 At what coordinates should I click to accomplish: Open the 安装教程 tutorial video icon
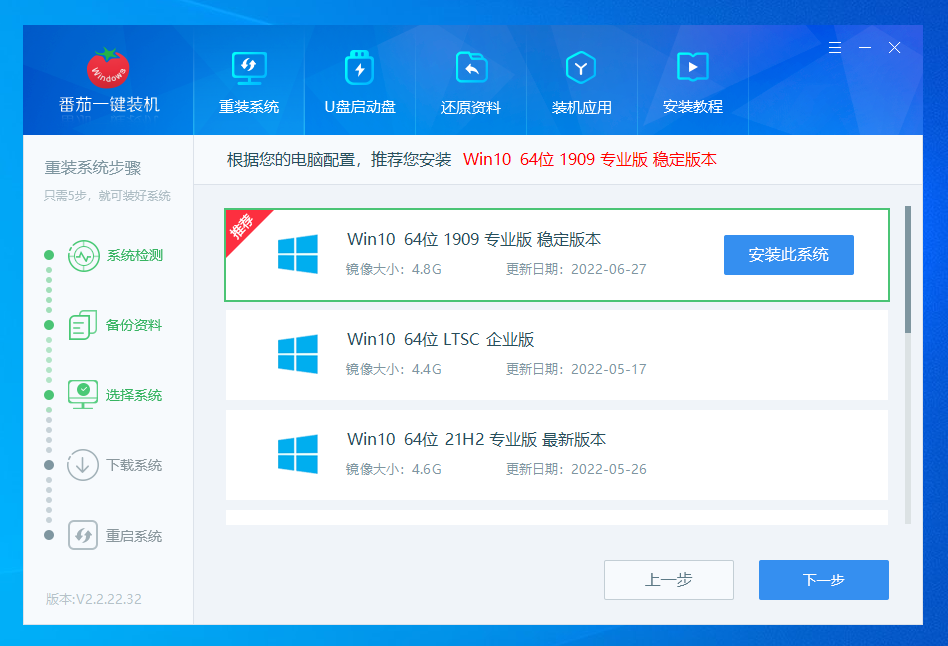coord(692,68)
